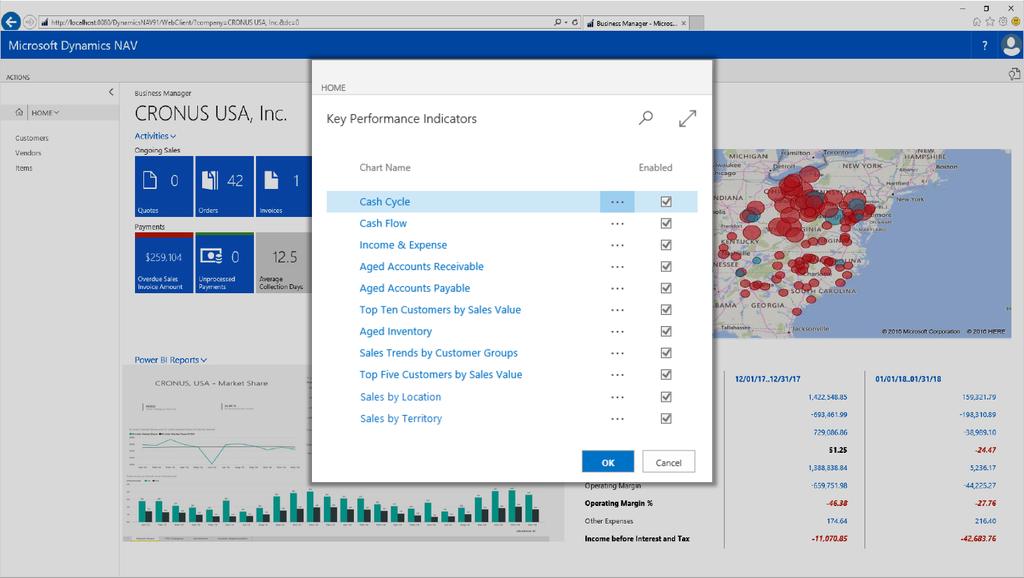Click the browser refresh icon

(575, 22)
